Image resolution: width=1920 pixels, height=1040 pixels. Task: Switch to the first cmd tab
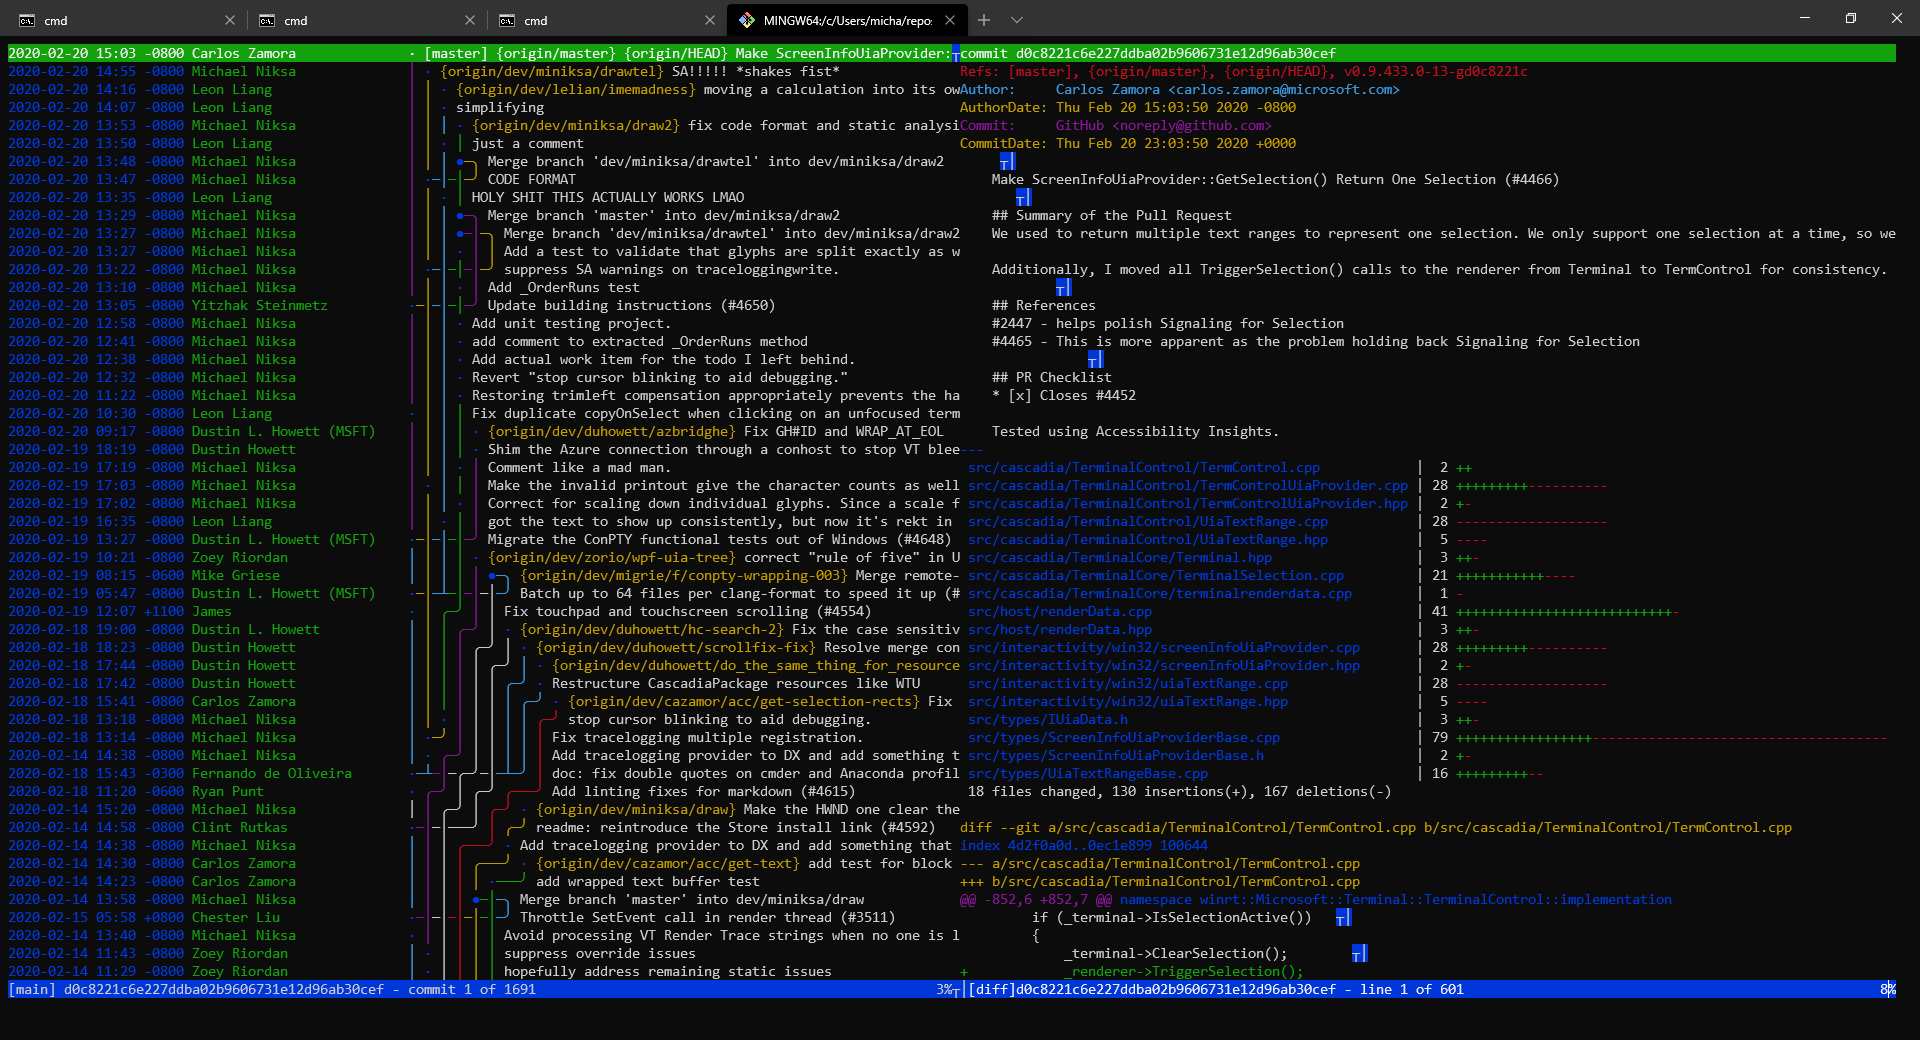pyautogui.click(x=125, y=20)
